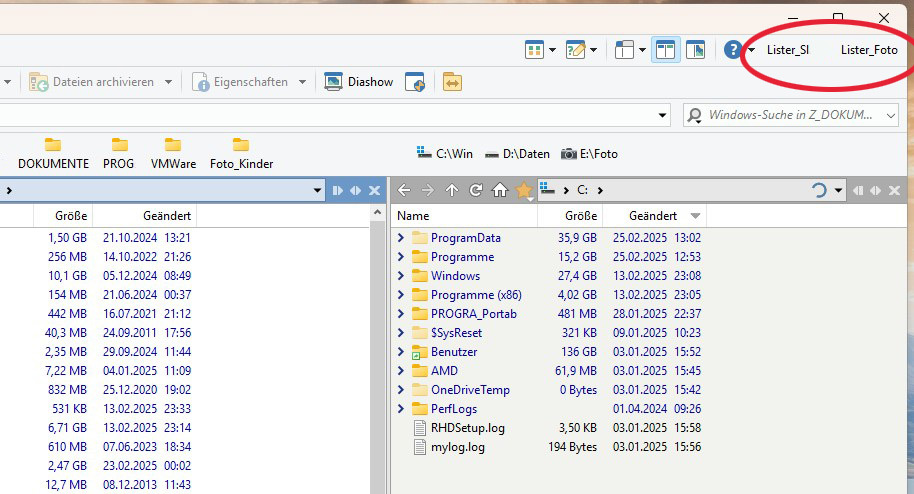914x494 pixels.
Task: Go forward in right pane
Action: [428, 190]
